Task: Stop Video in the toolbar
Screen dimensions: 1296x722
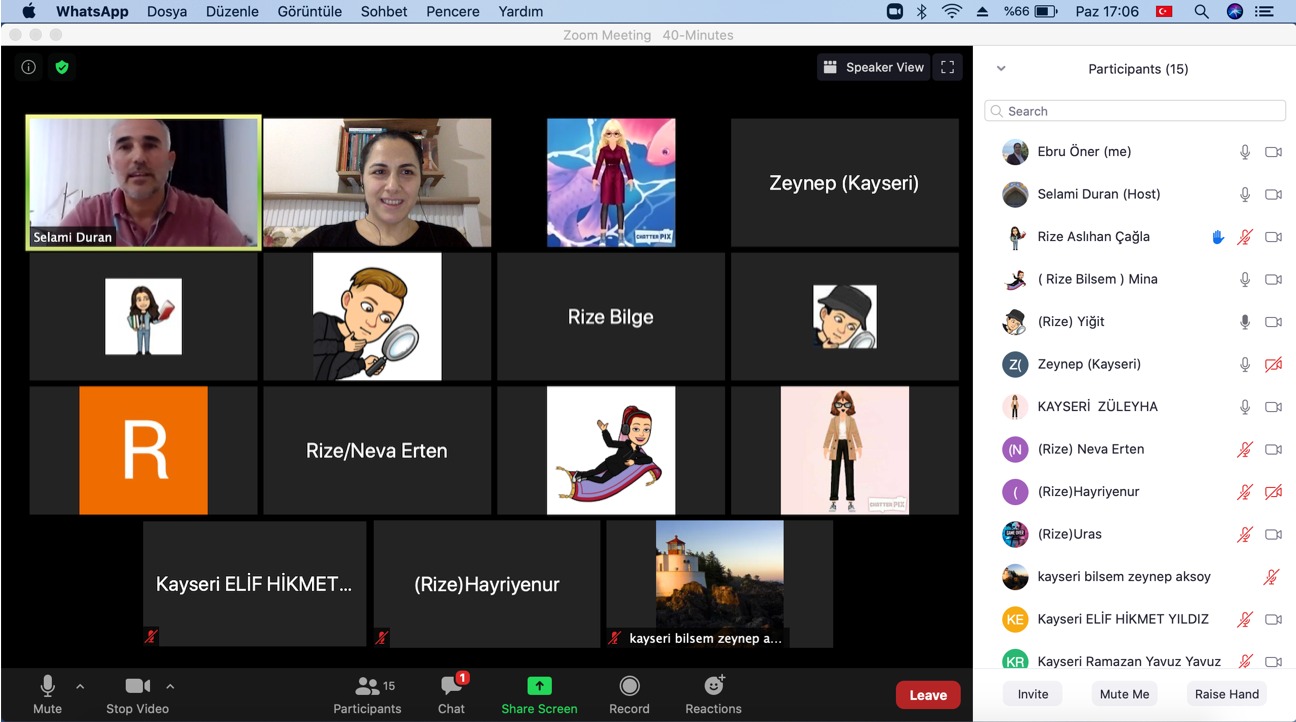Action: pos(138,695)
